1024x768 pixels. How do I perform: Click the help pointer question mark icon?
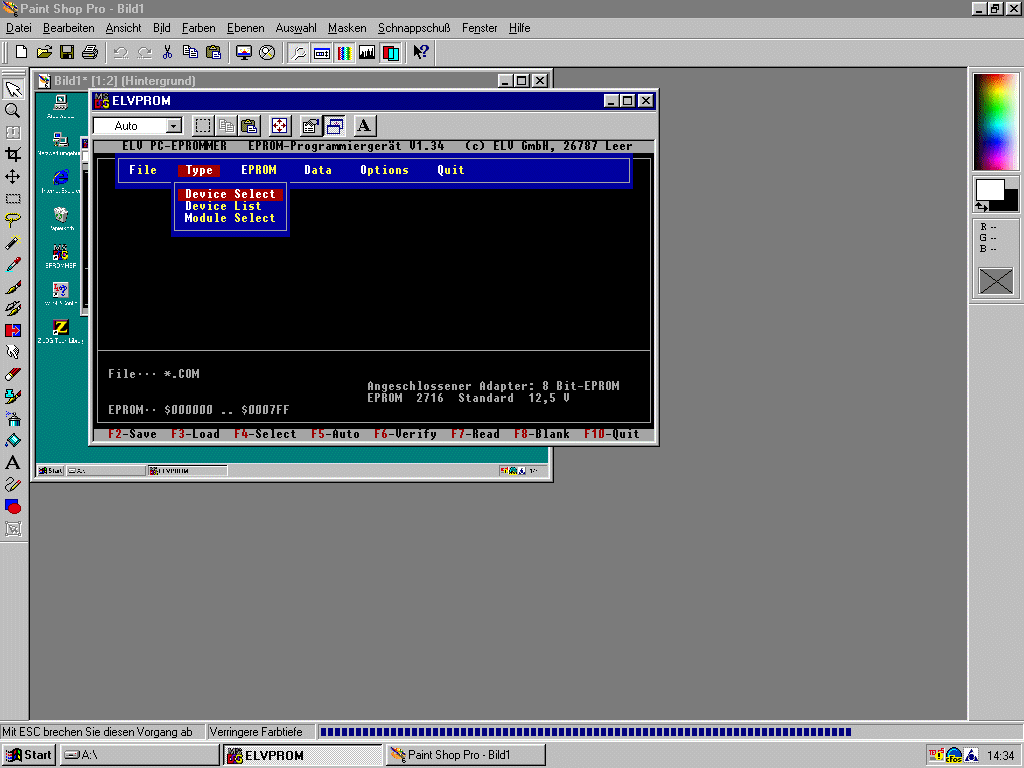(x=421, y=52)
